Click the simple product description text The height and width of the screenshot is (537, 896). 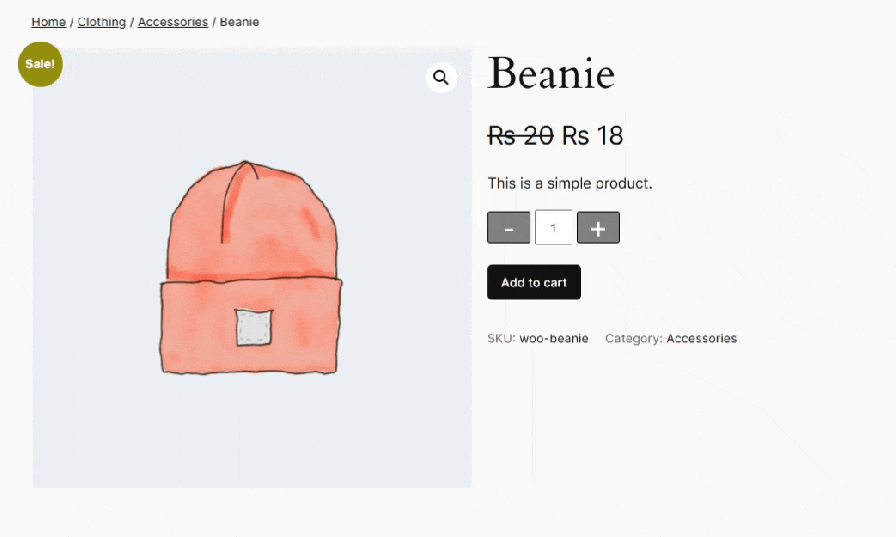click(569, 183)
